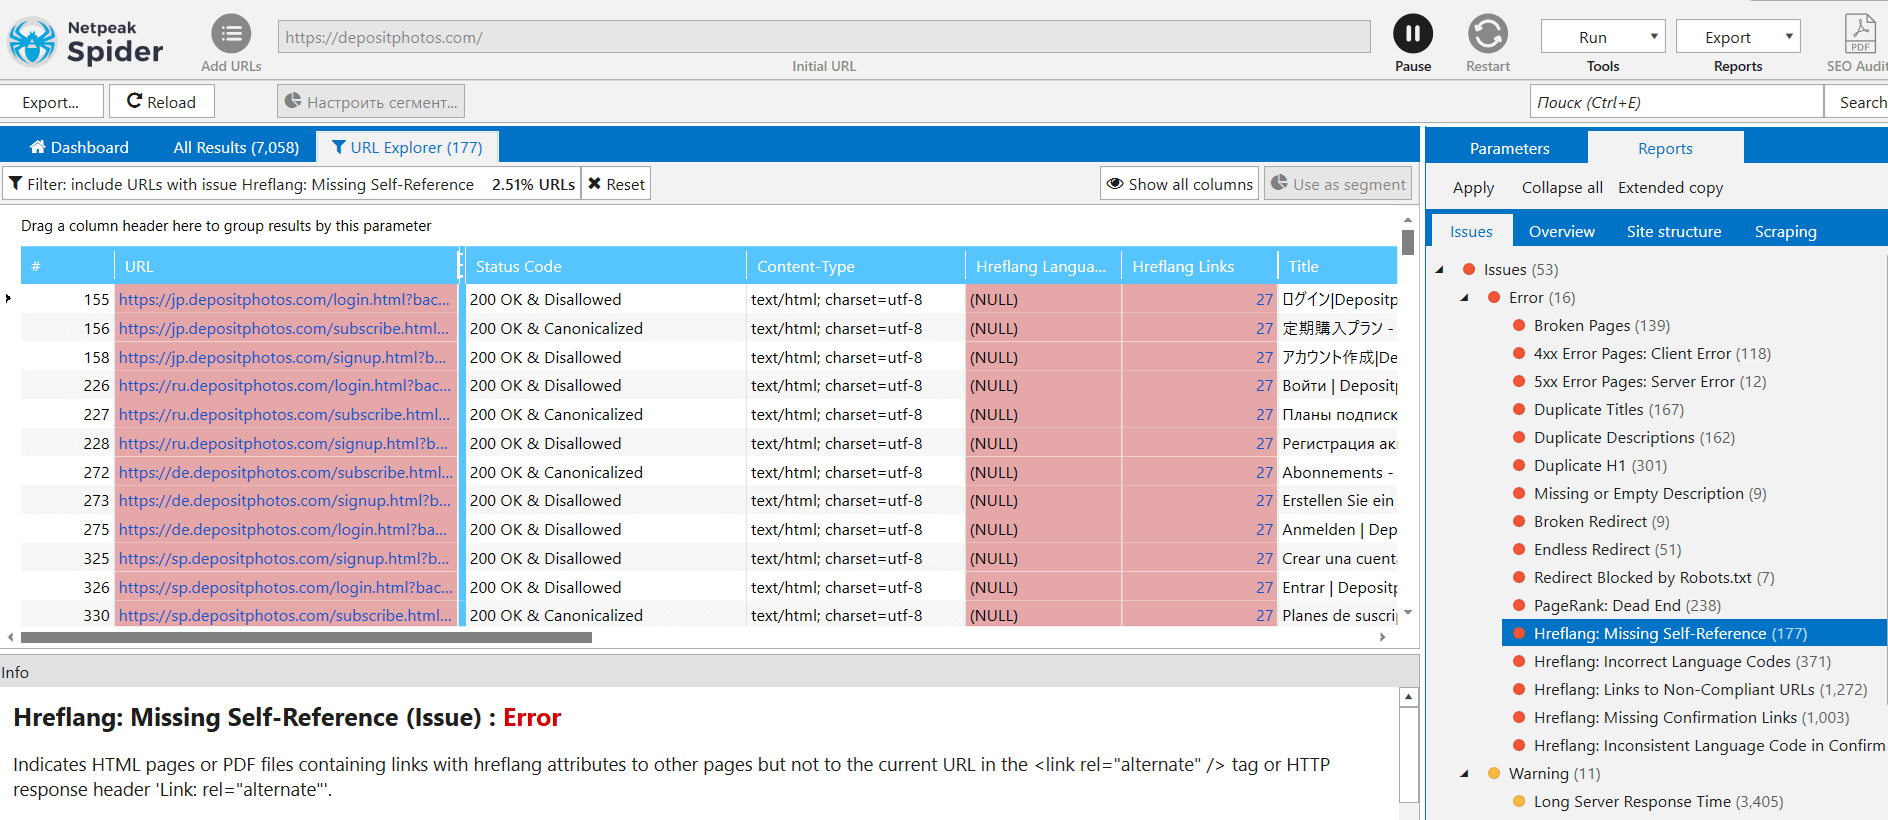This screenshot has height=820, width=1888.
Task: Select the Issues sub-tab
Action: [1471, 231]
